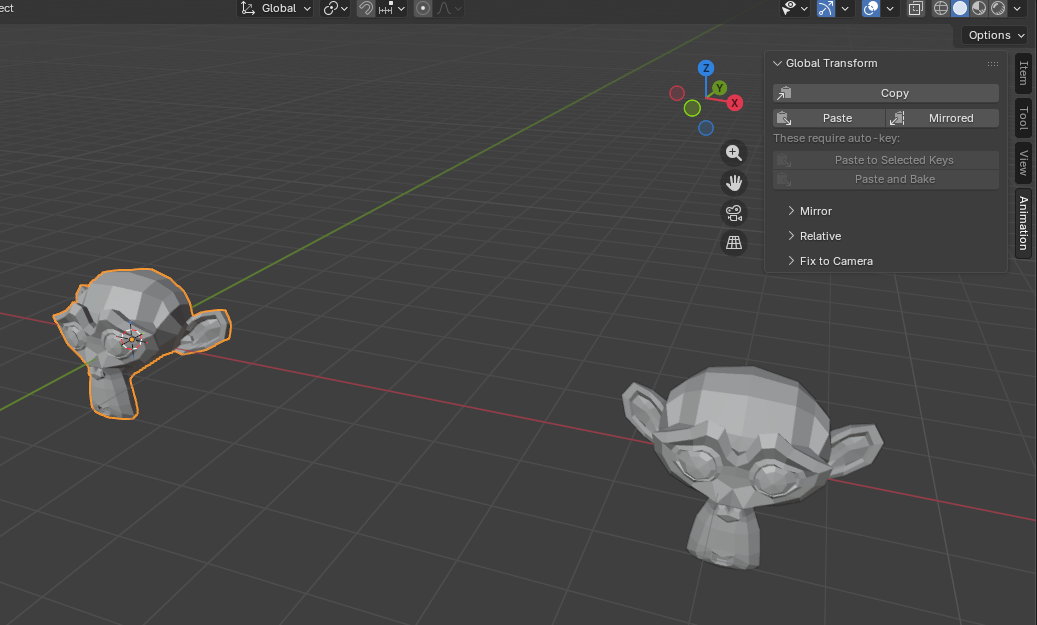
Task: Toggle snapping magnet icon
Action: (x=366, y=9)
